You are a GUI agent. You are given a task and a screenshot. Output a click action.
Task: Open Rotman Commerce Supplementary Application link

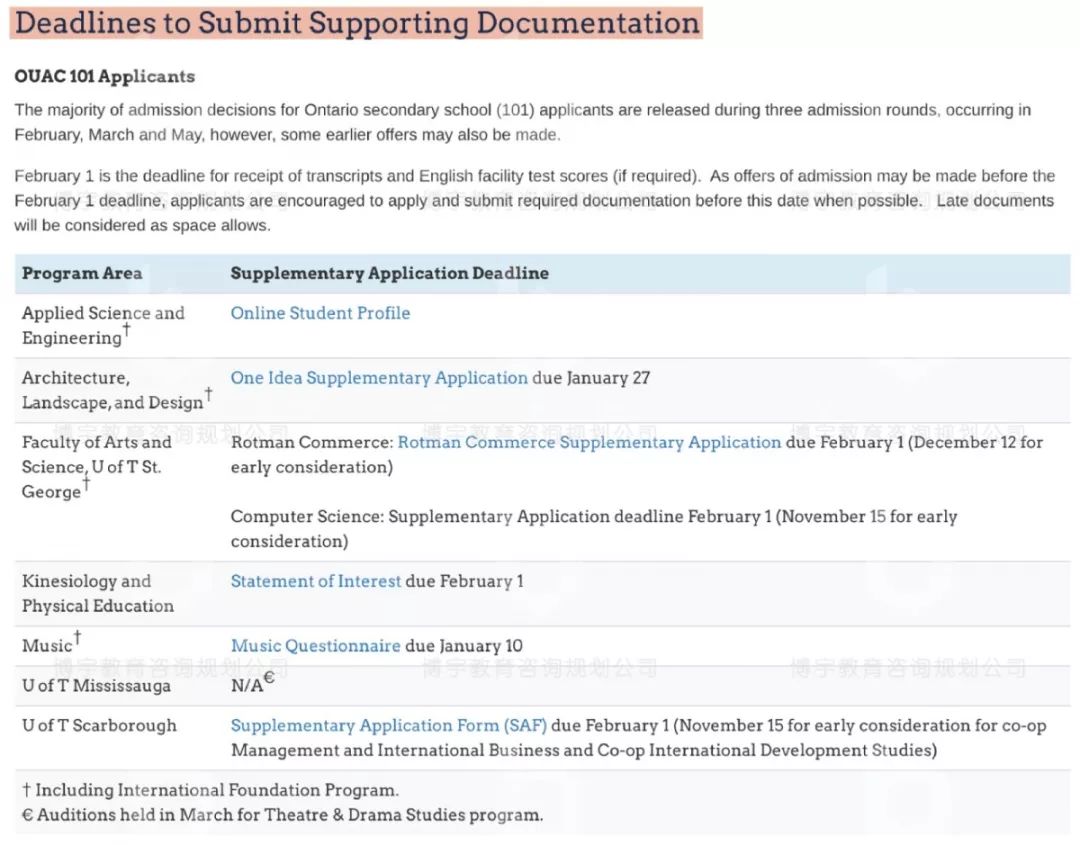[x=590, y=442]
